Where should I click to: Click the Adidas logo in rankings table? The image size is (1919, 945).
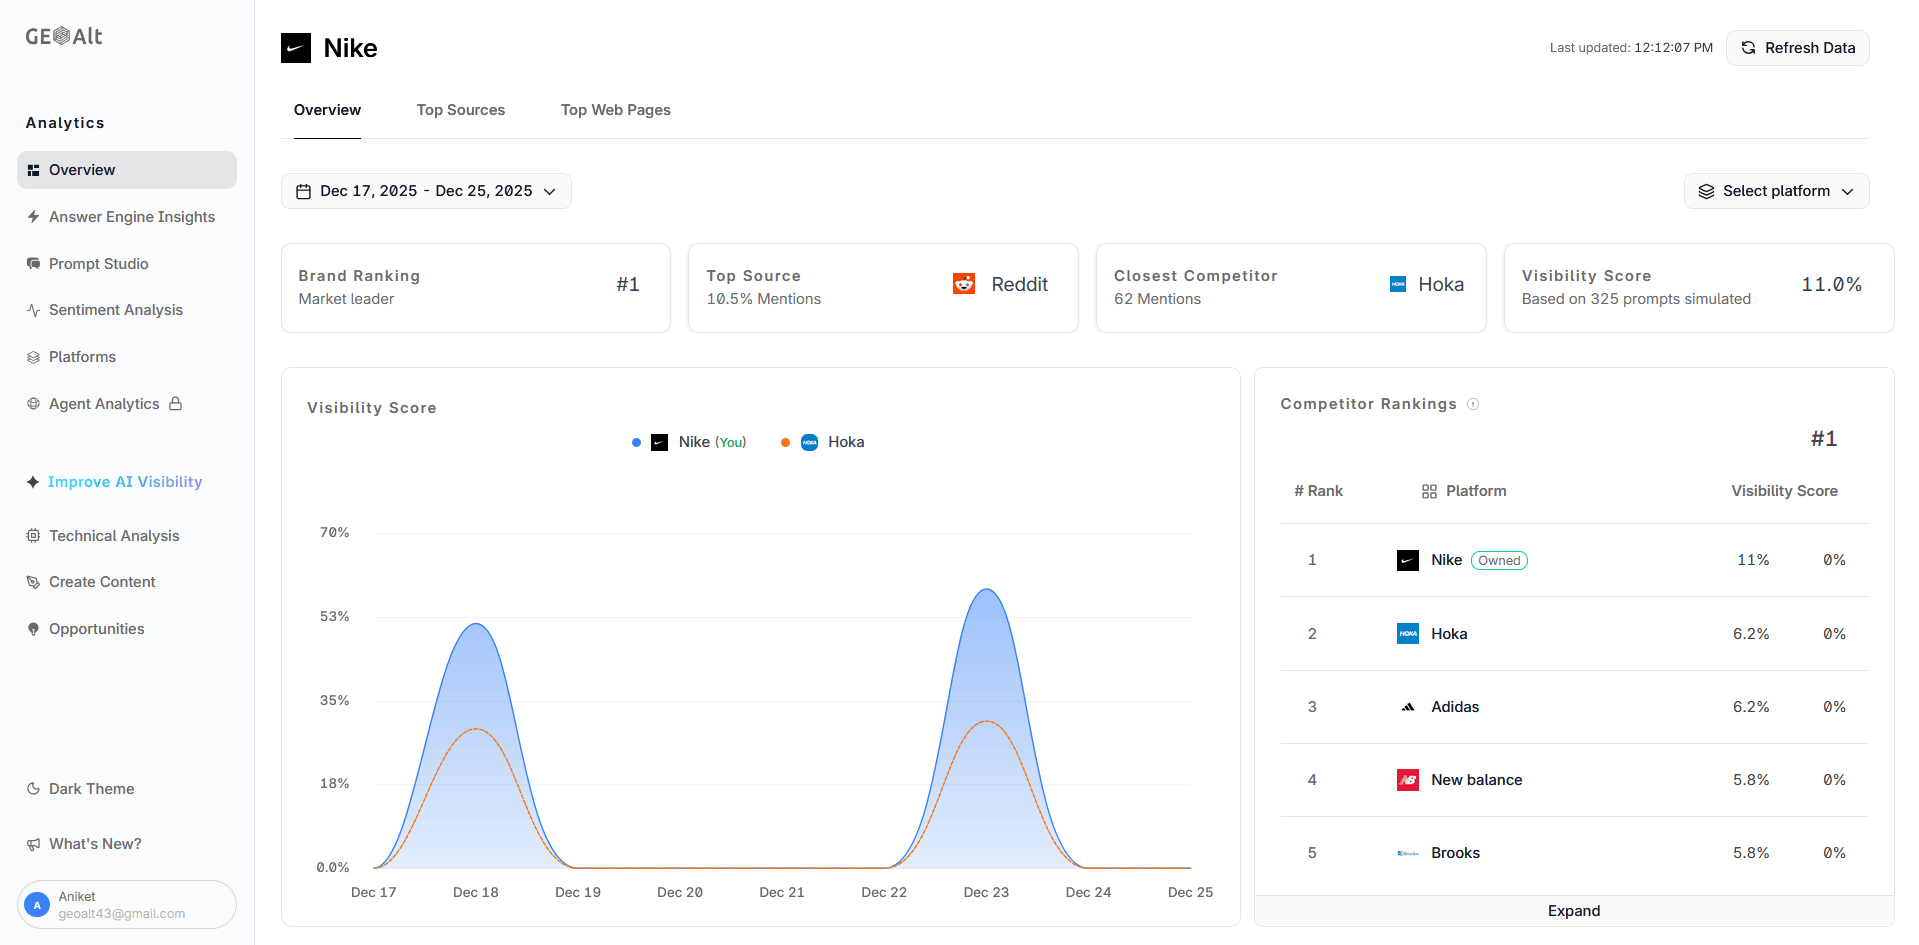tap(1408, 707)
